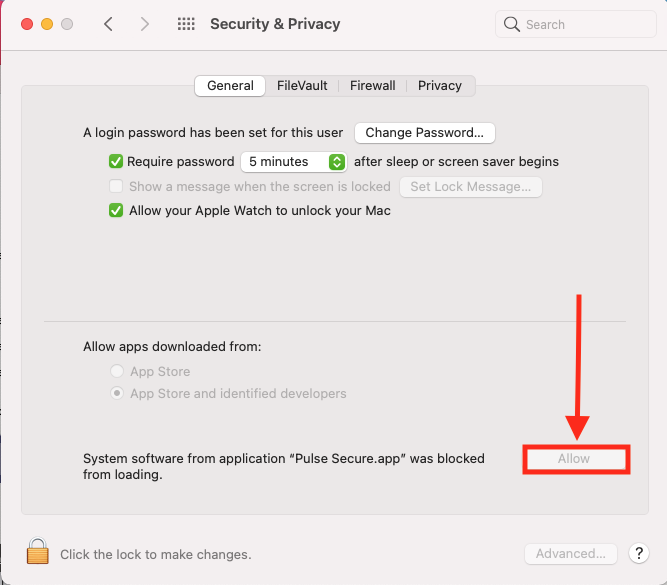
Task: Open the 5 minutes password delay dropdown
Action: point(293,161)
